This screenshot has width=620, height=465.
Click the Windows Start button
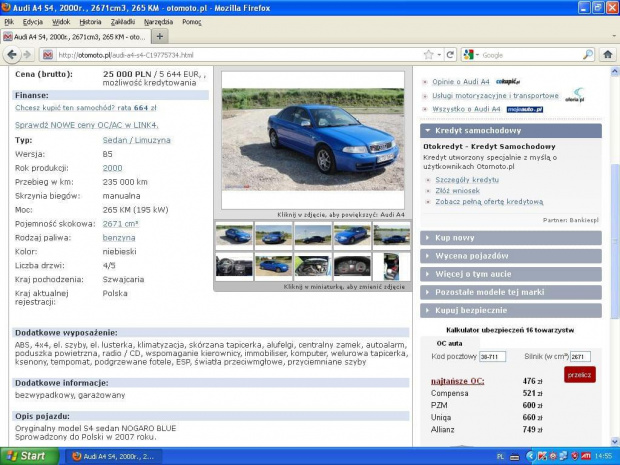[x=29, y=456]
